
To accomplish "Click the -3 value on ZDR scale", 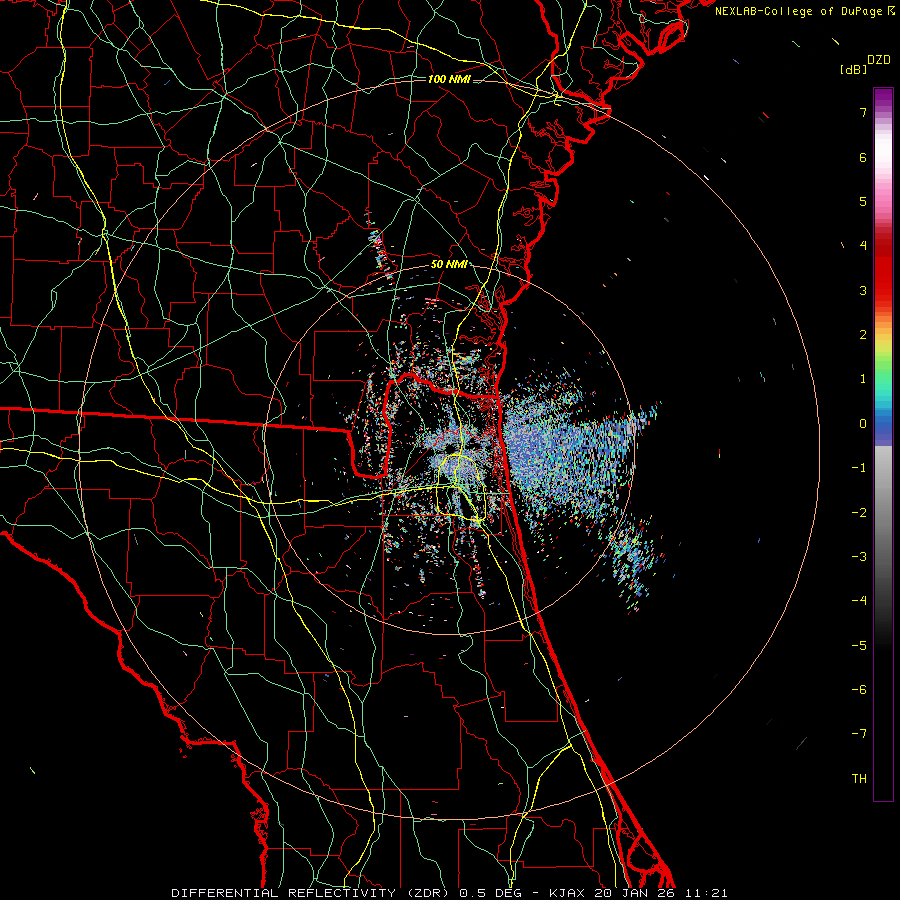I will (x=859, y=557).
